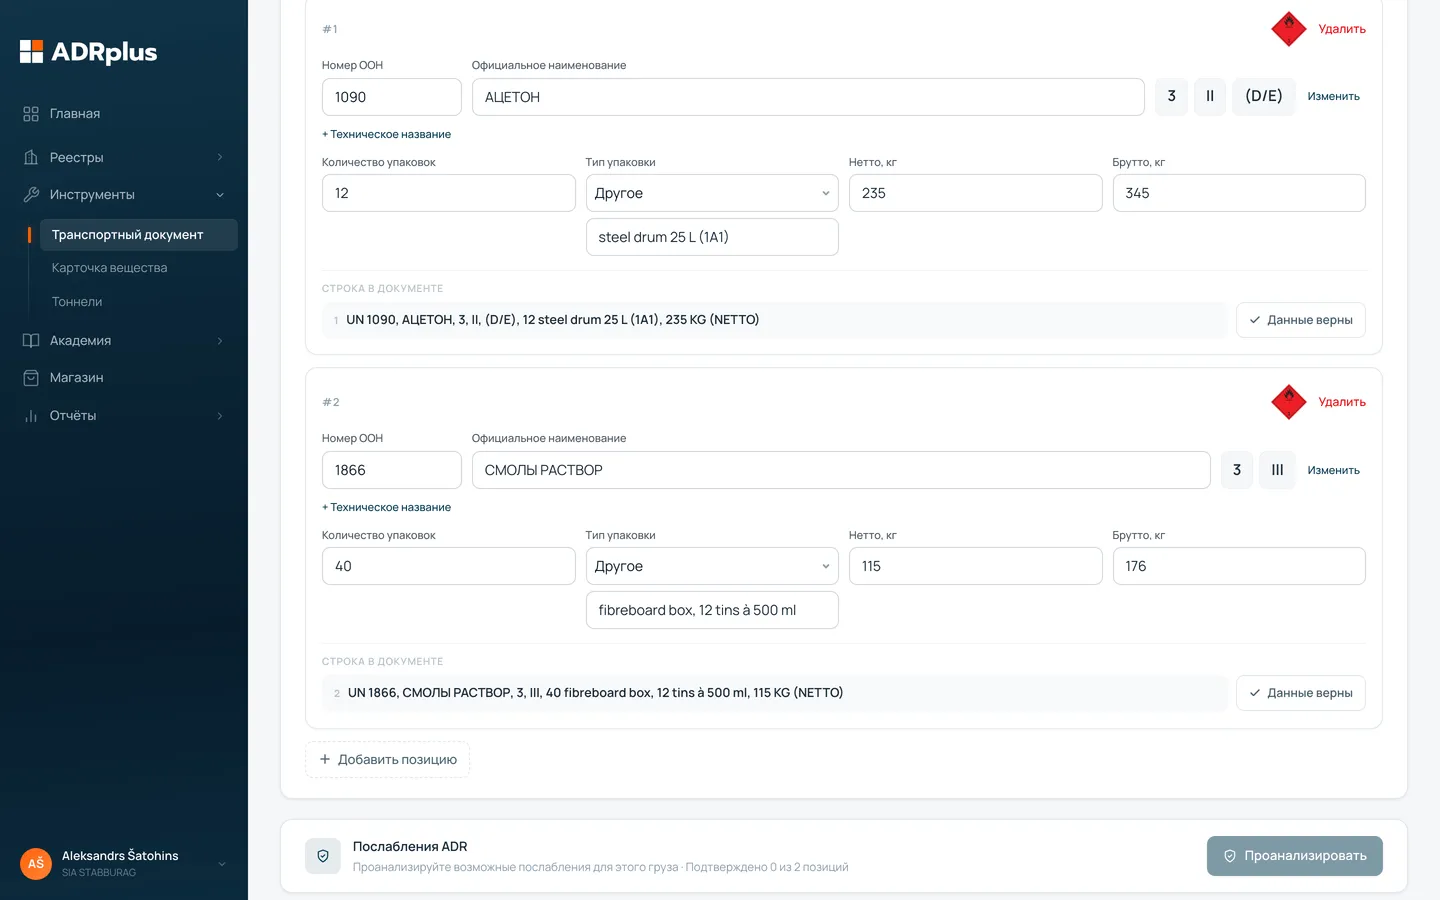Click the Нетто field showing 235

coord(975,193)
